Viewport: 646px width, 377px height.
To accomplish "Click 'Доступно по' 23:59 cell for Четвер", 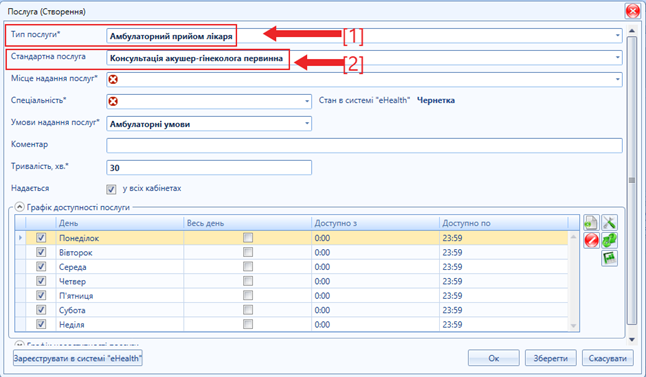I will [x=503, y=281].
